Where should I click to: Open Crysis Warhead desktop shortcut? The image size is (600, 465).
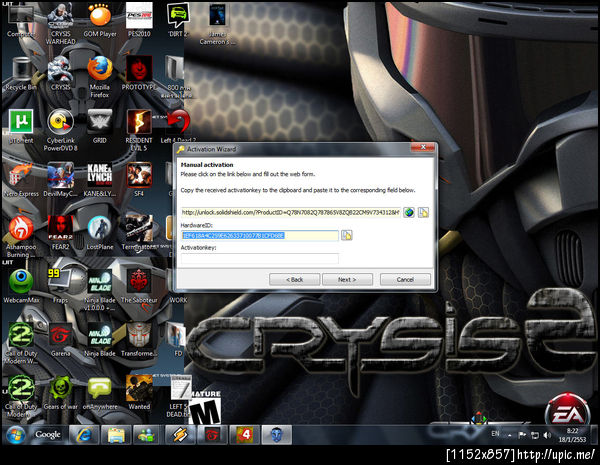60,23
